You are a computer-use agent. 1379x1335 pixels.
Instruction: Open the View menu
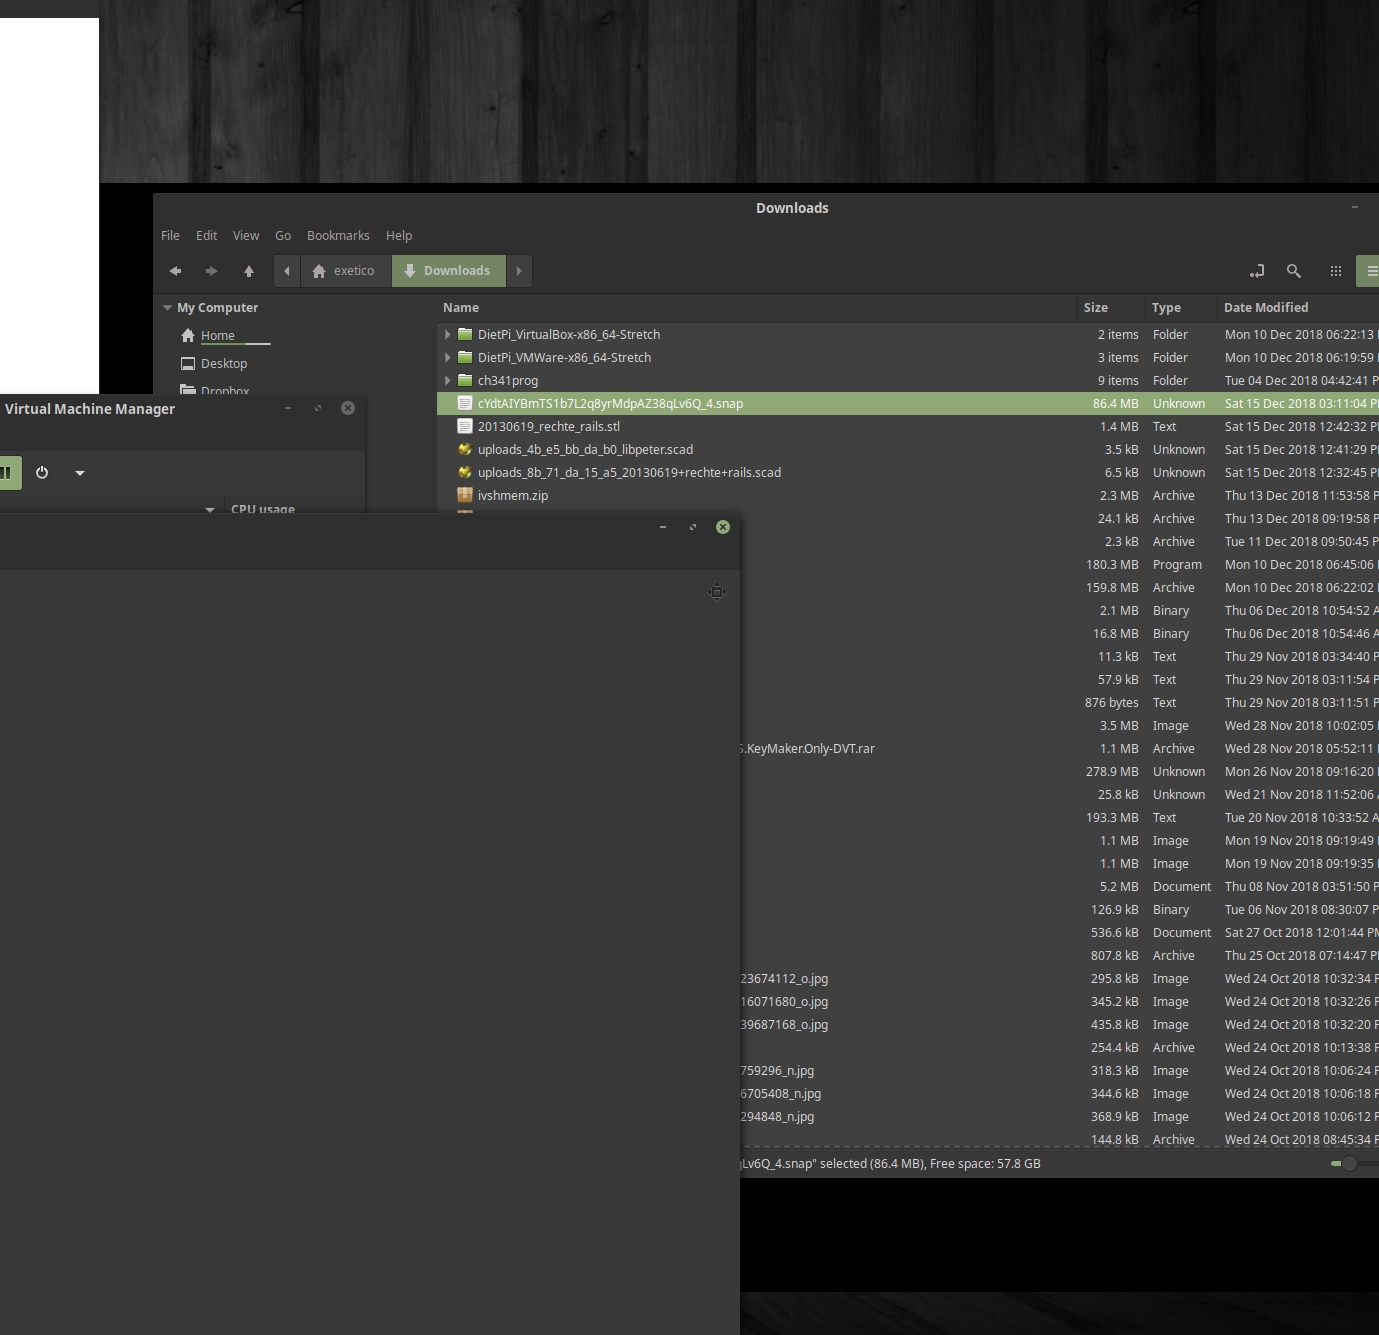[246, 236]
